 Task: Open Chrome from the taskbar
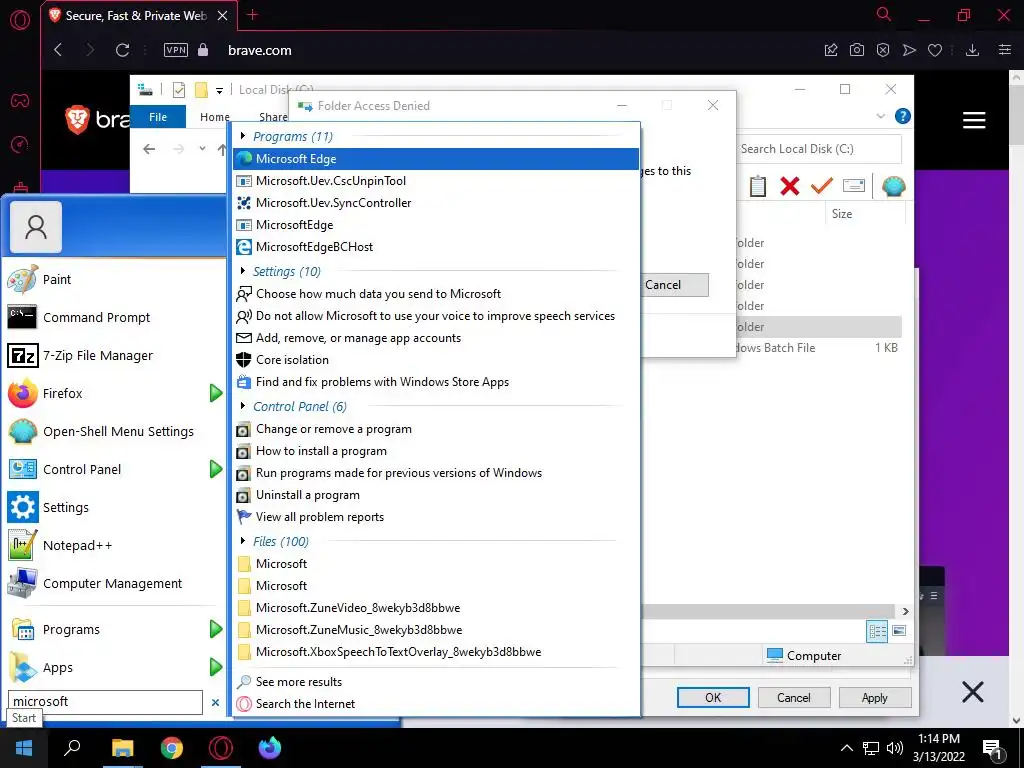(x=172, y=747)
